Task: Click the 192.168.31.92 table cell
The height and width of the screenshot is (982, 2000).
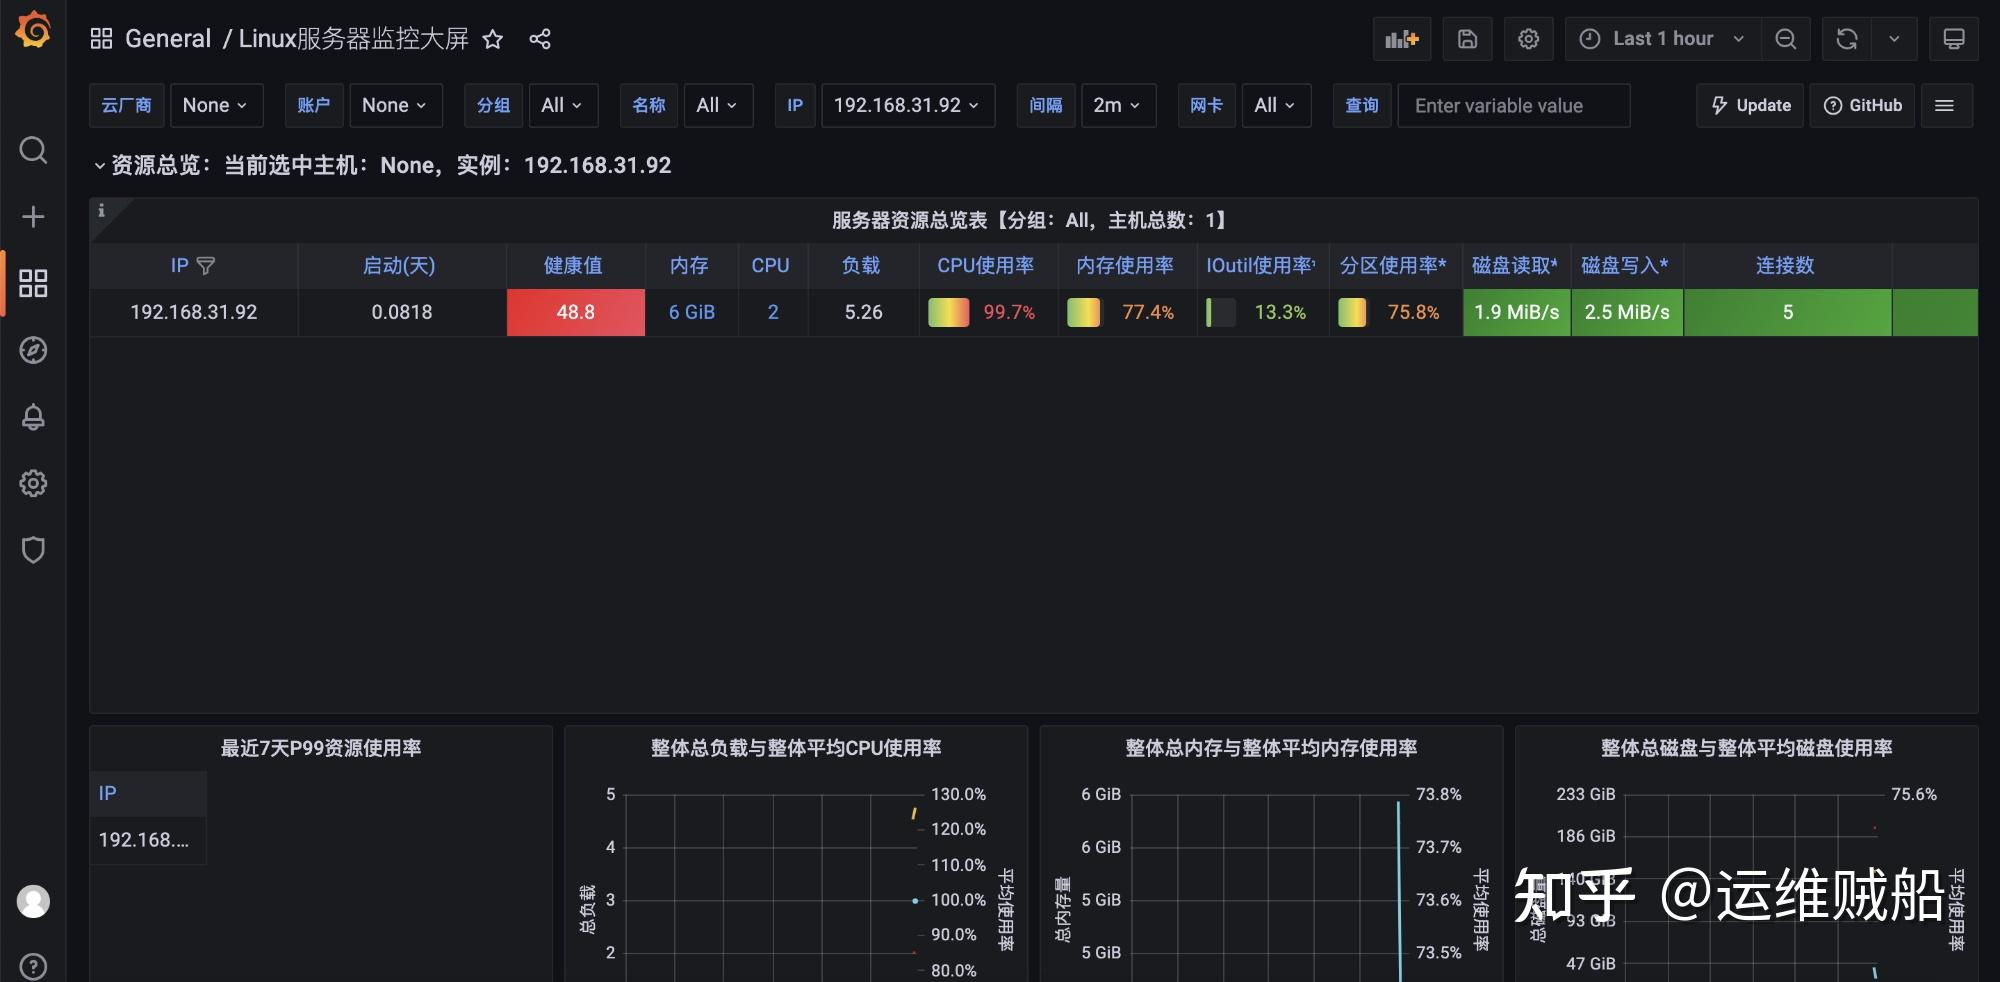Action: [x=194, y=312]
